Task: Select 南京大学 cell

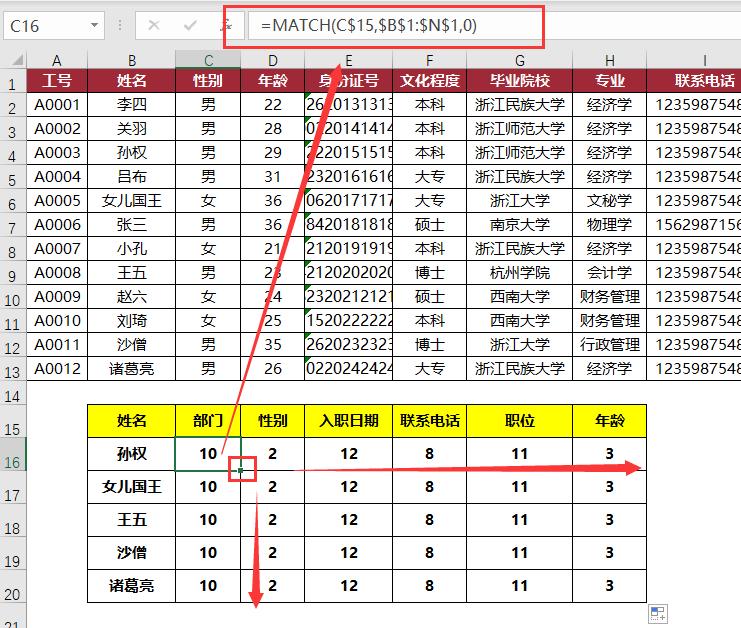Action: click(x=519, y=224)
